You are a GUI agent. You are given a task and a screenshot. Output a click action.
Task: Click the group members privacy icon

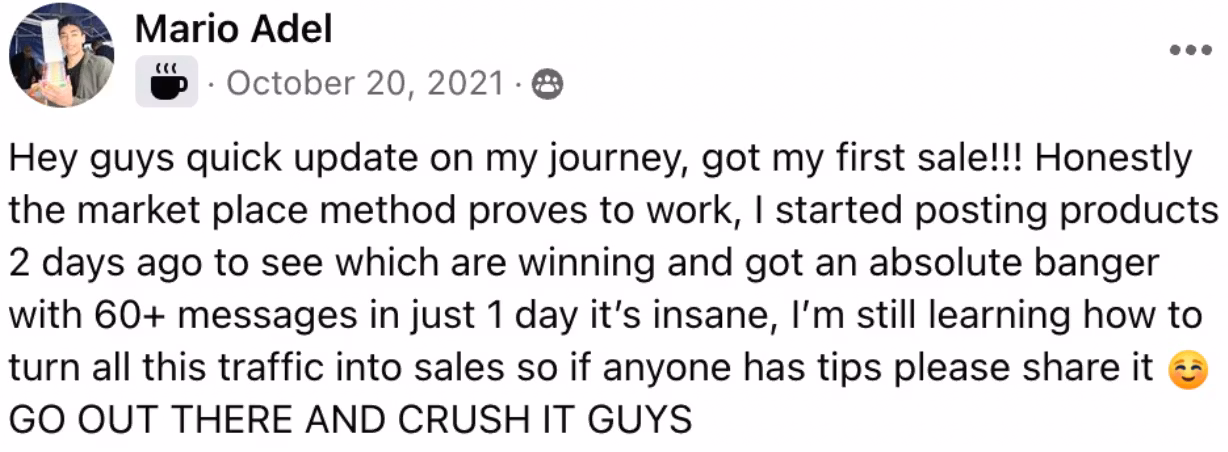click(547, 84)
